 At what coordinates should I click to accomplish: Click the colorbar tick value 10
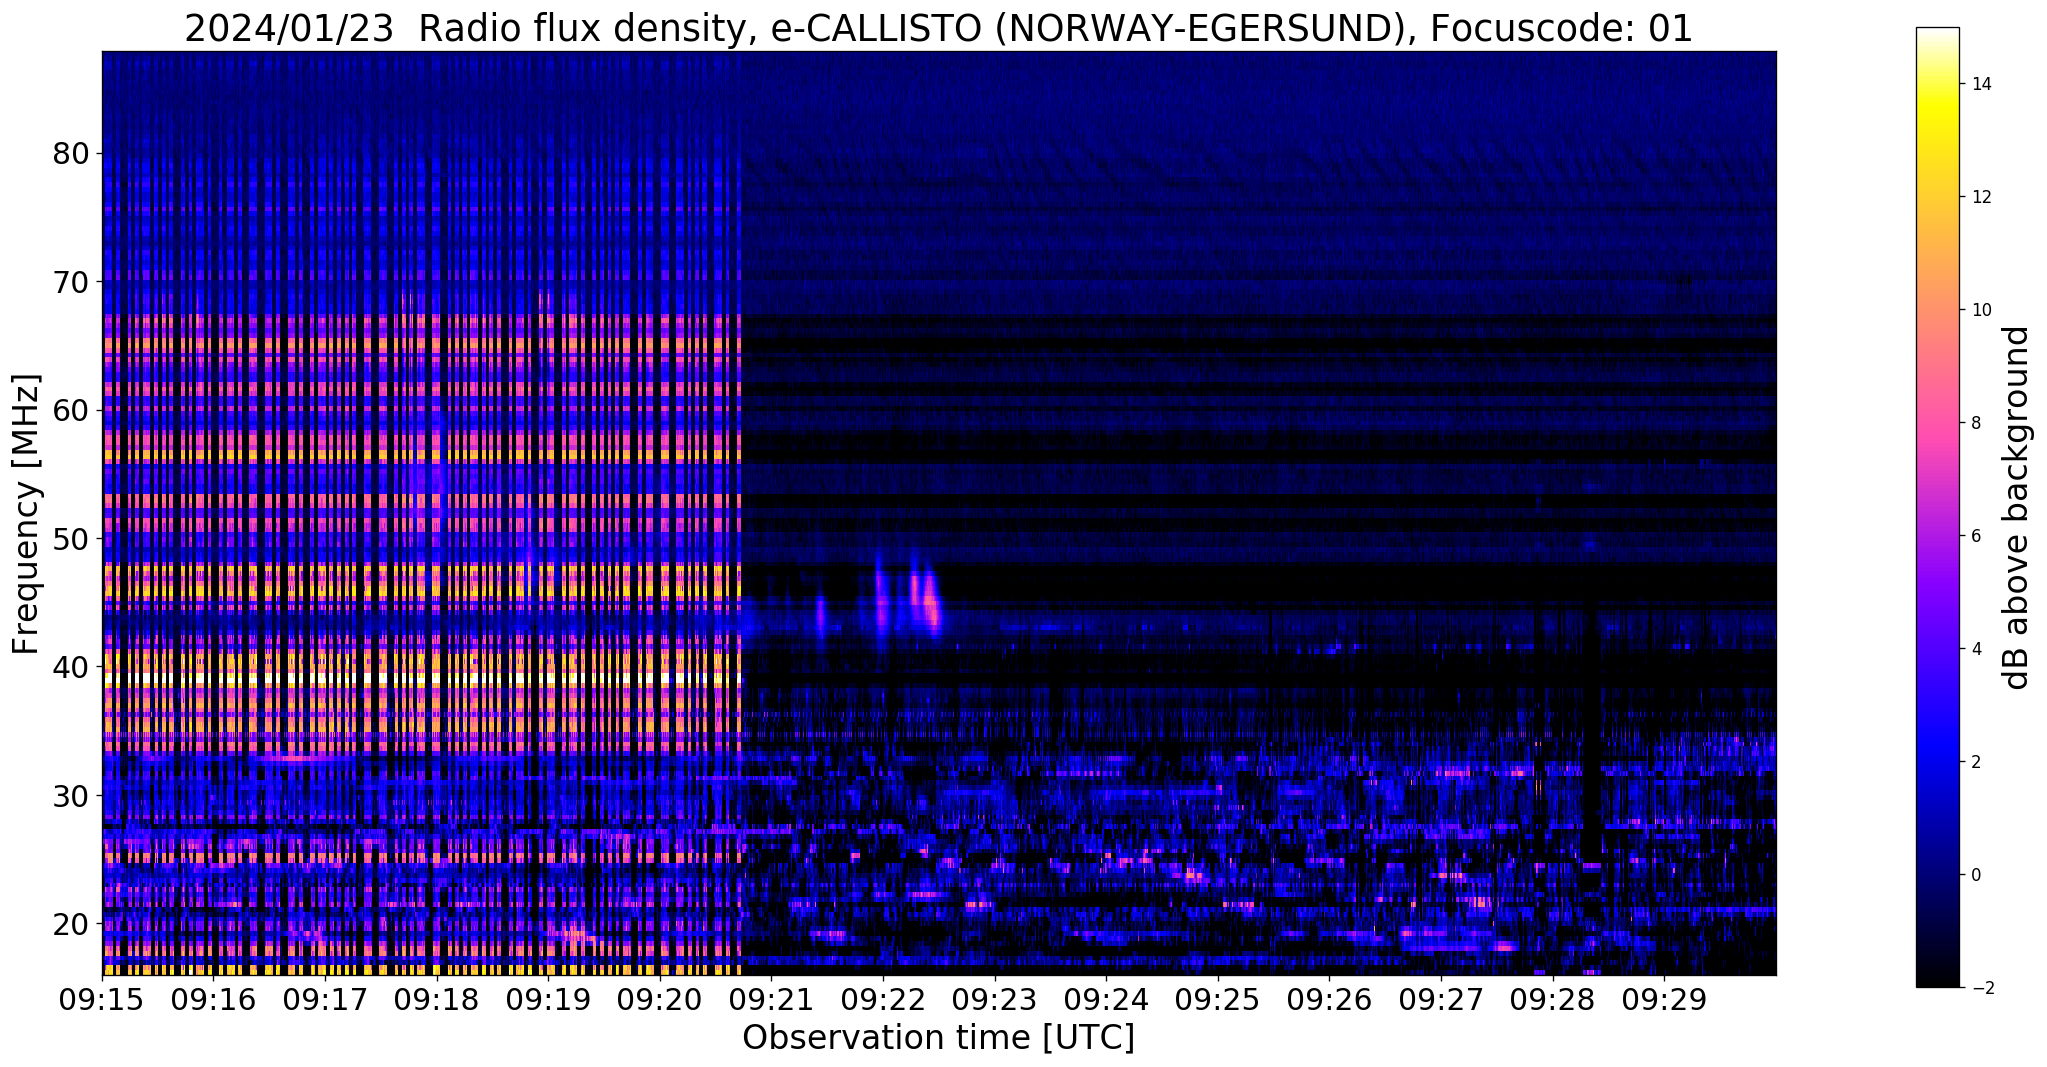tap(1980, 310)
